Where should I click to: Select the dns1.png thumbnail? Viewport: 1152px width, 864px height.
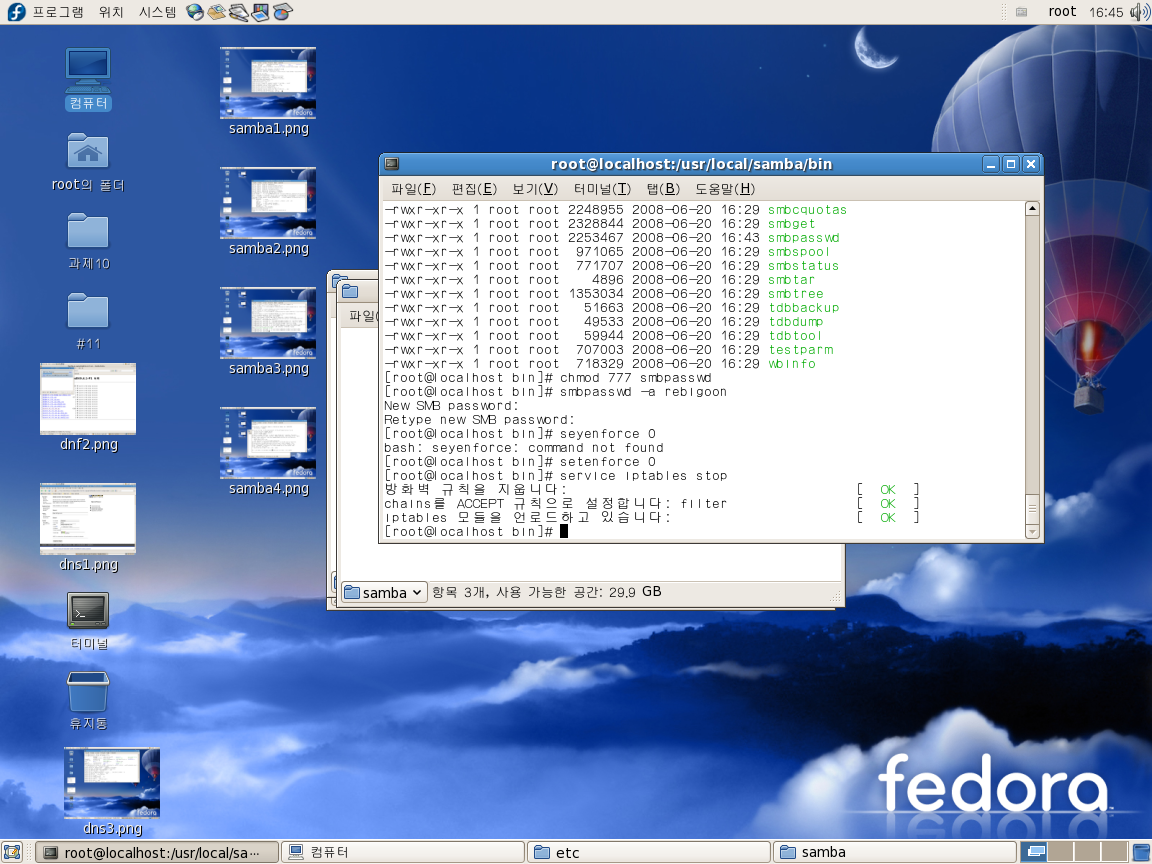(88, 518)
